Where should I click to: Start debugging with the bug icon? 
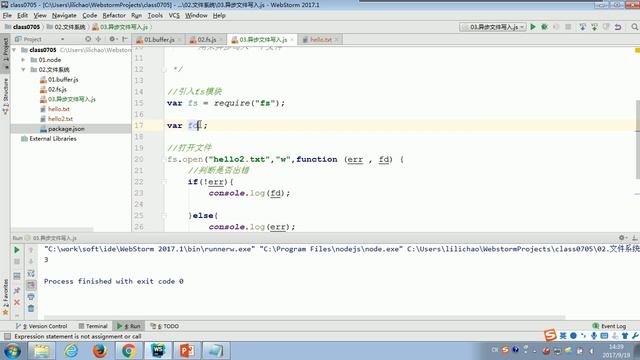(x=544, y=27)
